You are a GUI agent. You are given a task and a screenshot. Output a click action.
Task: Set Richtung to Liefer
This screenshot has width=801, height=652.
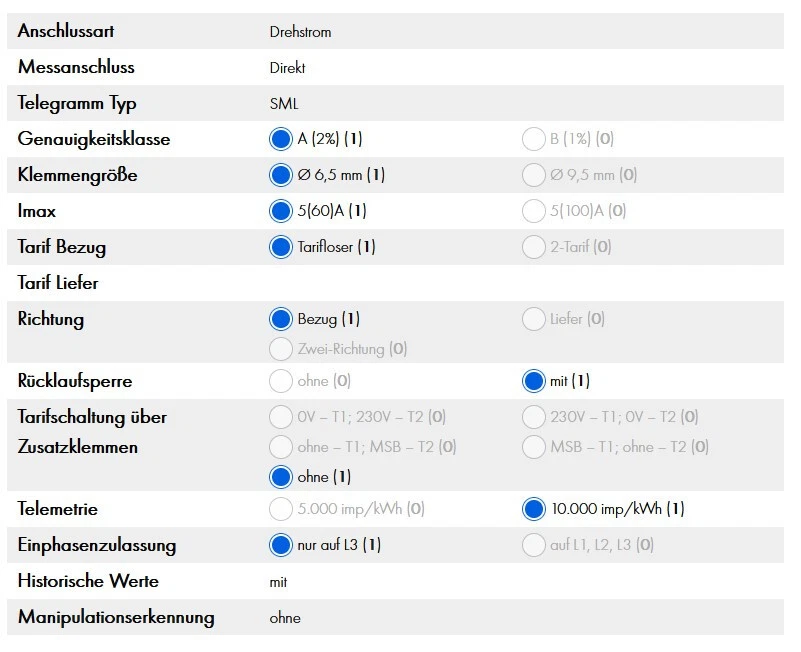pos(533,319)
